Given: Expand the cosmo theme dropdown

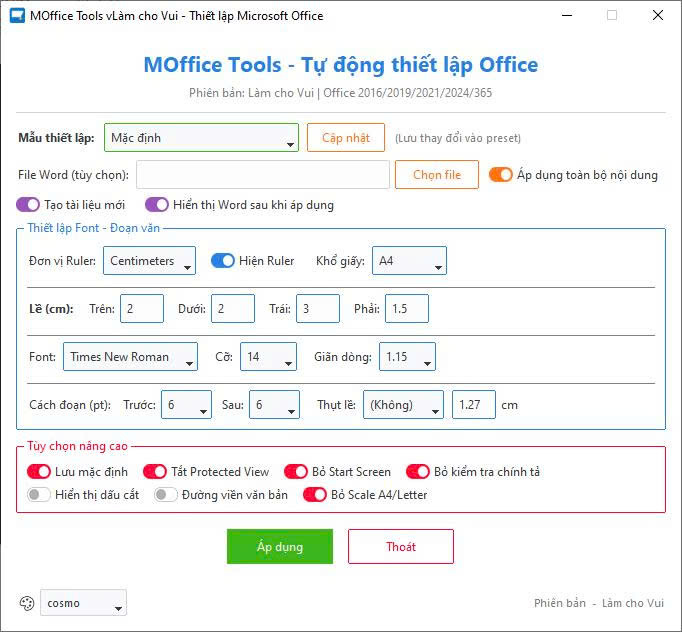Looking at the screenshot, I should (84, 603).
